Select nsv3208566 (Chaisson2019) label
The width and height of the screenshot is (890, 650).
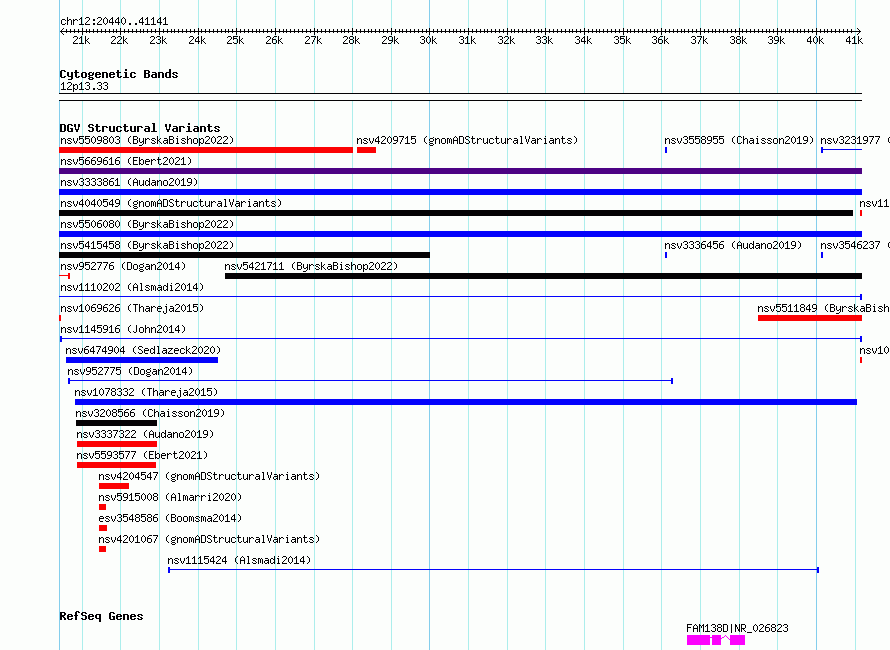pyautogui.click(x=150, y=413)
